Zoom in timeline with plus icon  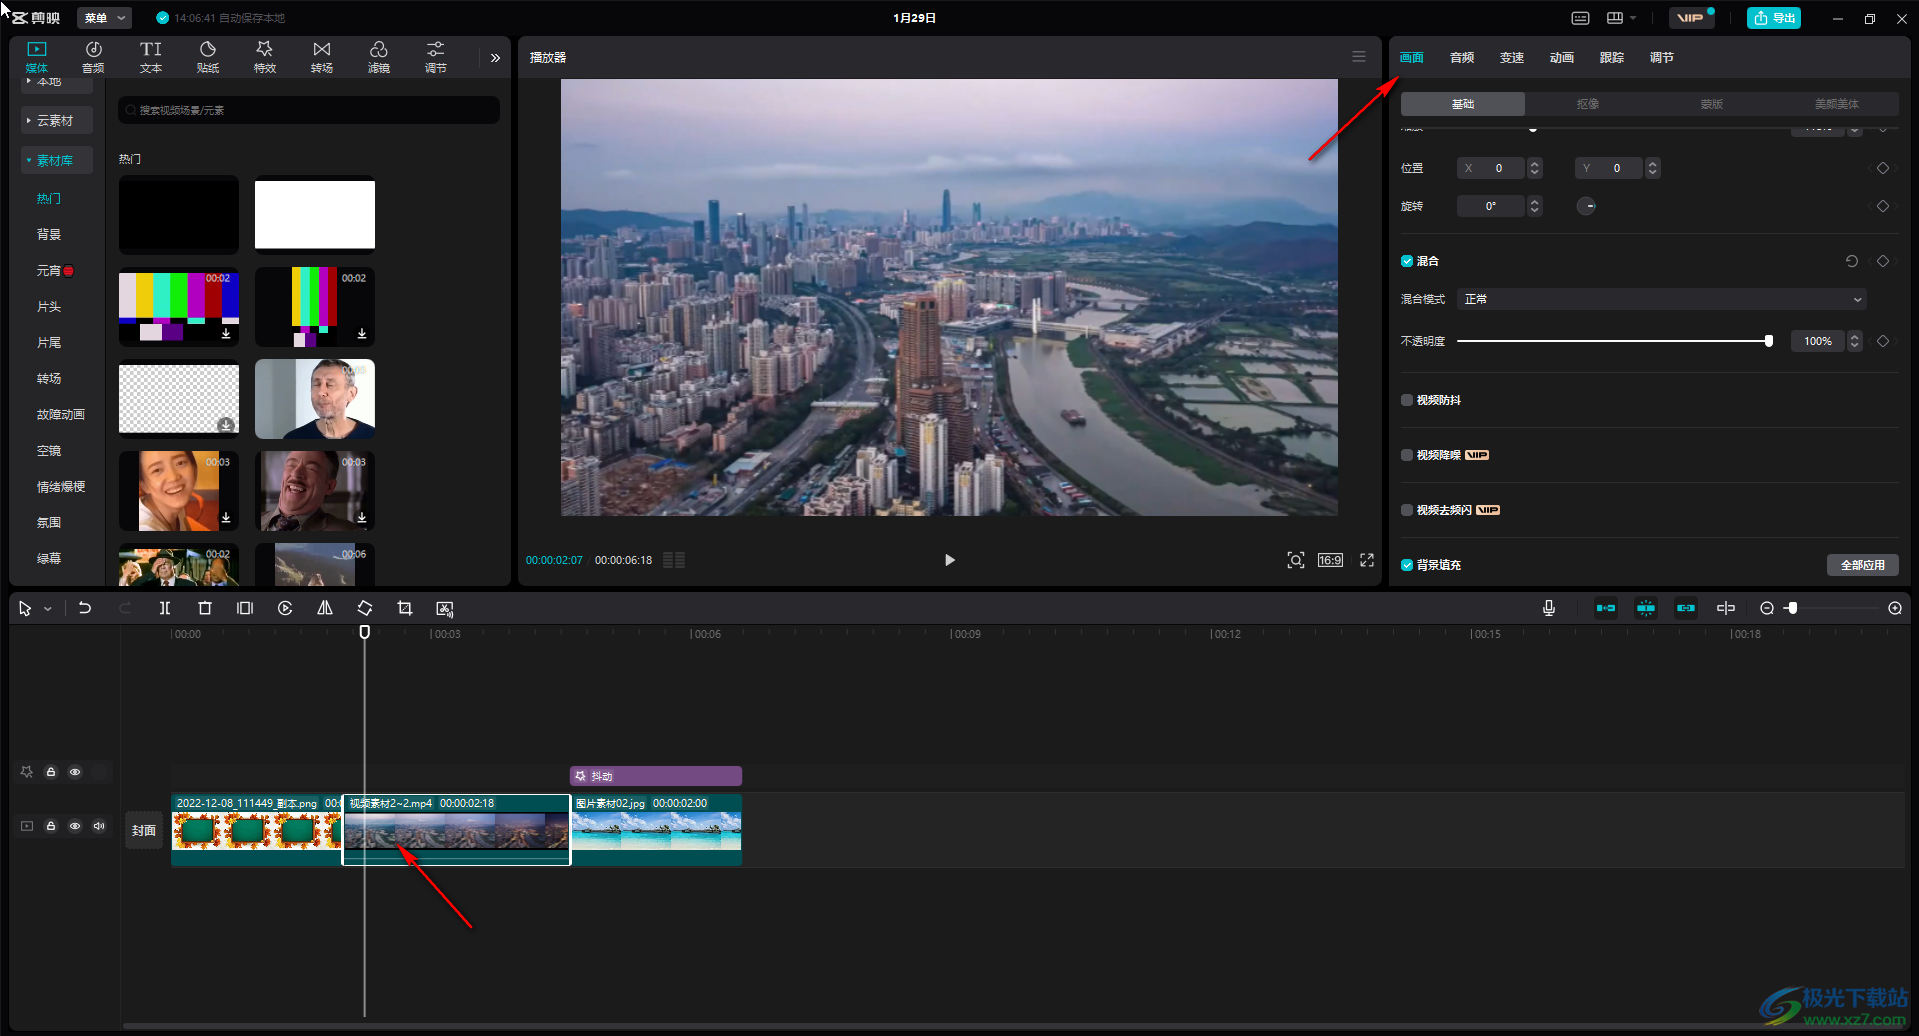(1895, 608)
